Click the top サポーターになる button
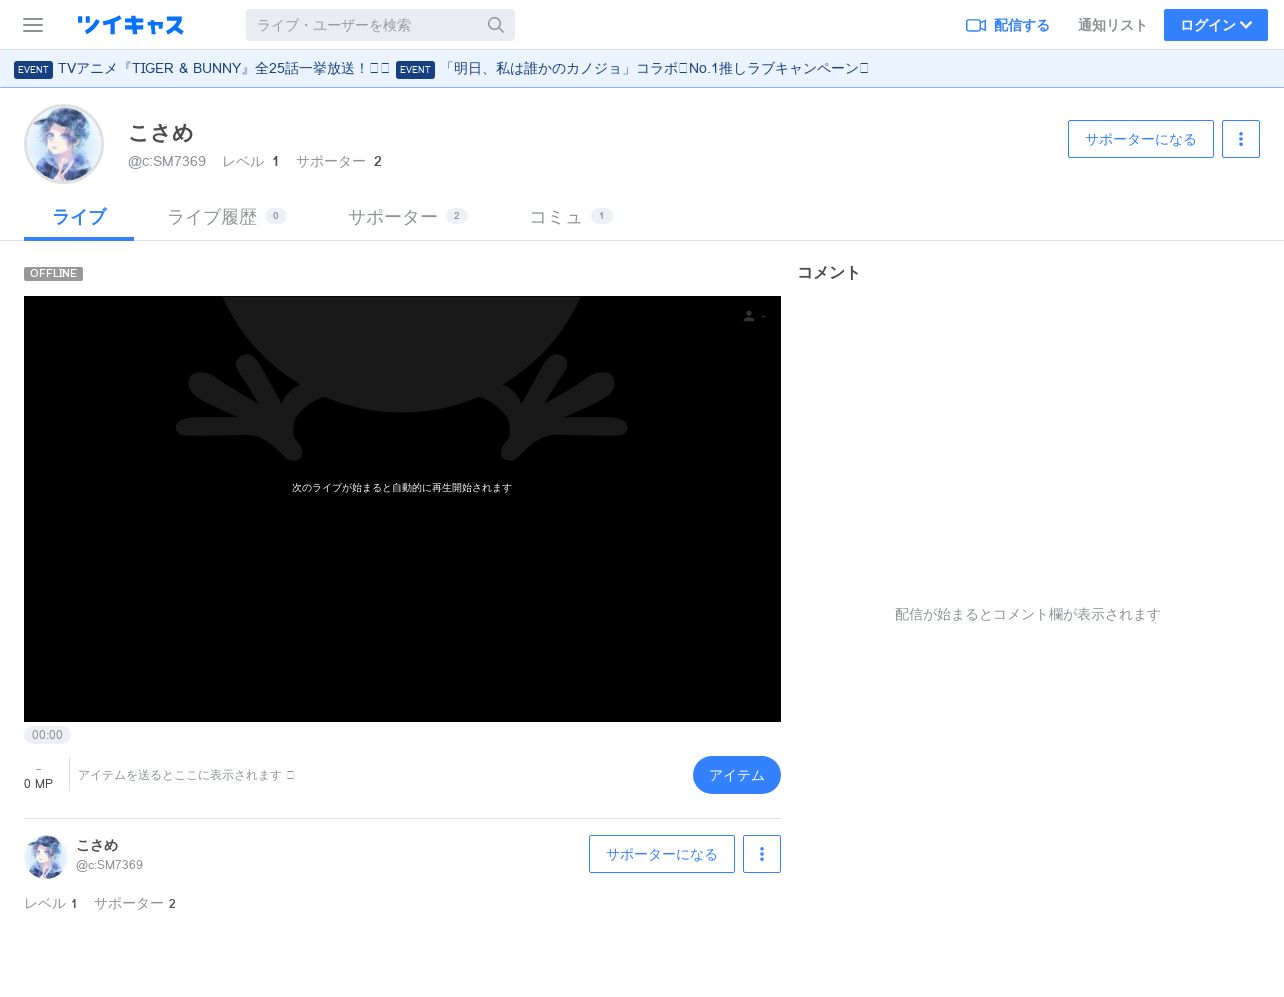1284x997 pixels. 1141,139
